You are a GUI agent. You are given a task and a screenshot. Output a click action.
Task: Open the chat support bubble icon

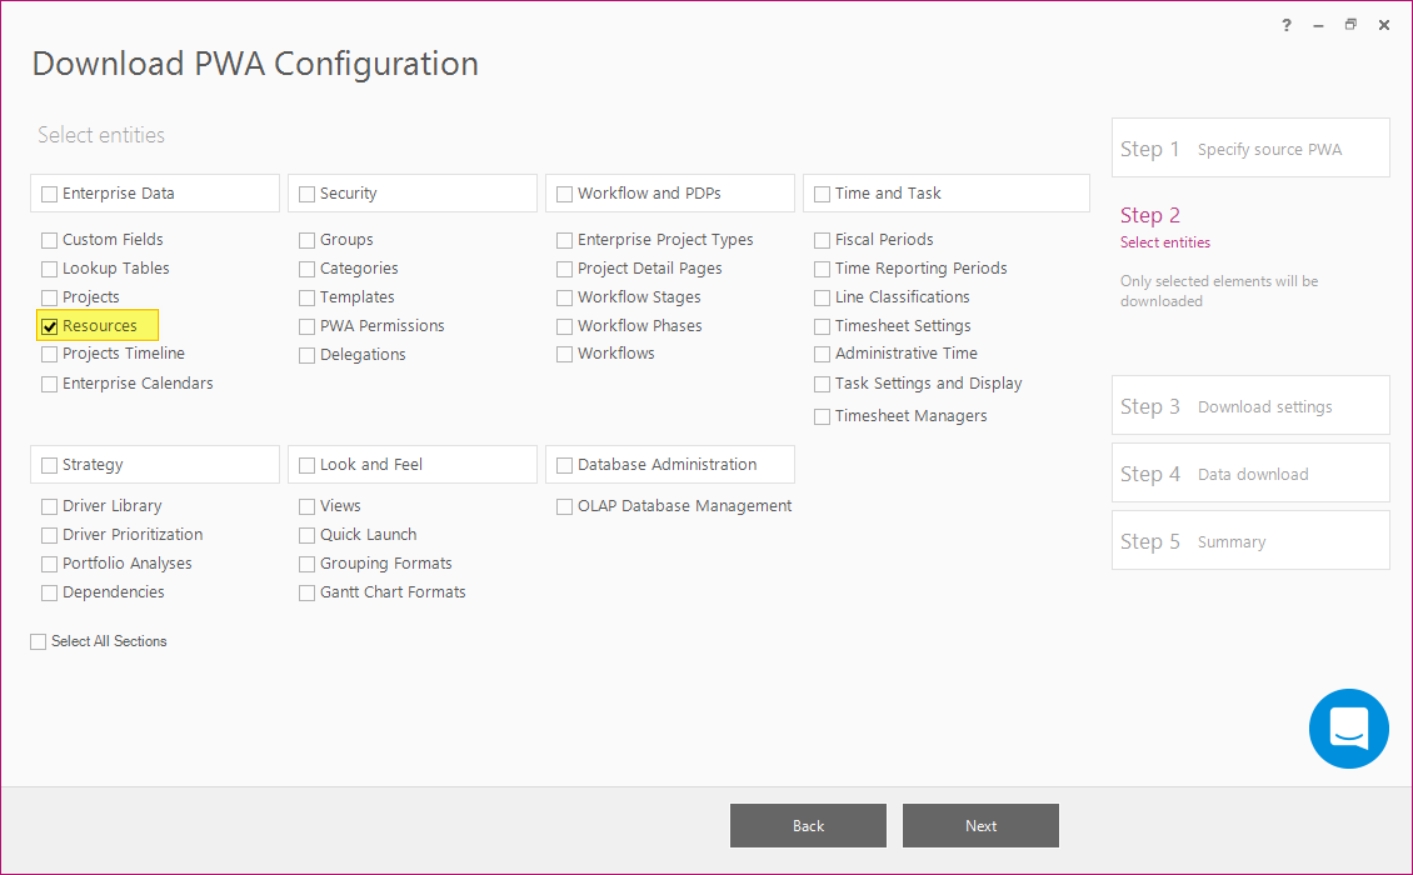pos(1348,728)
